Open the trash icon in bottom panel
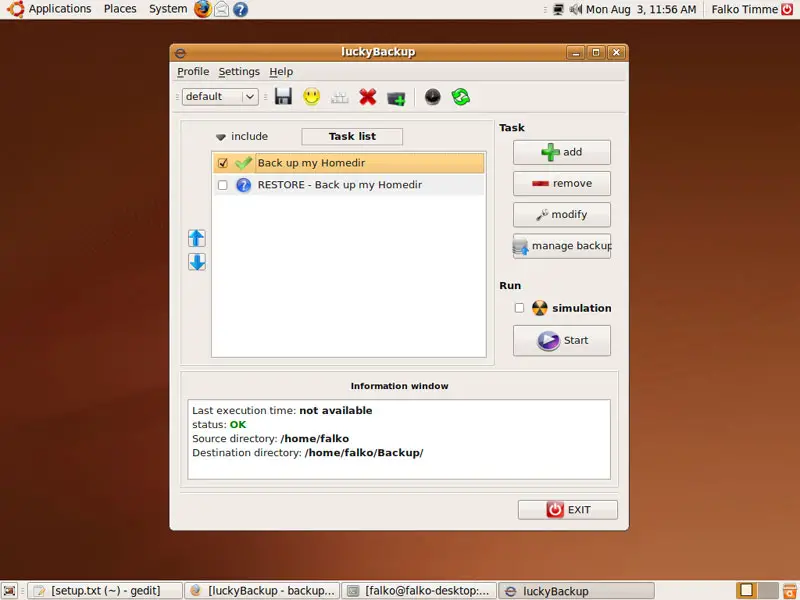 pyautogui.click(x=790, y=590)
